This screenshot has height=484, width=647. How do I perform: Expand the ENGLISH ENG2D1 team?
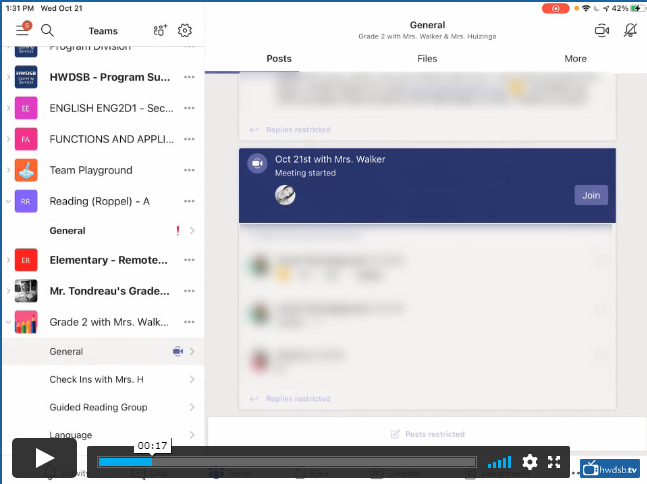click(x=8, y=108)
